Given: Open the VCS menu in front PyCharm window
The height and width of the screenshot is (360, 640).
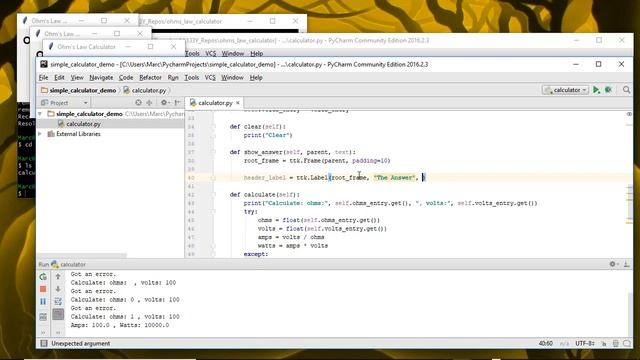Looking at the screenshot, I should pos(210,78).
